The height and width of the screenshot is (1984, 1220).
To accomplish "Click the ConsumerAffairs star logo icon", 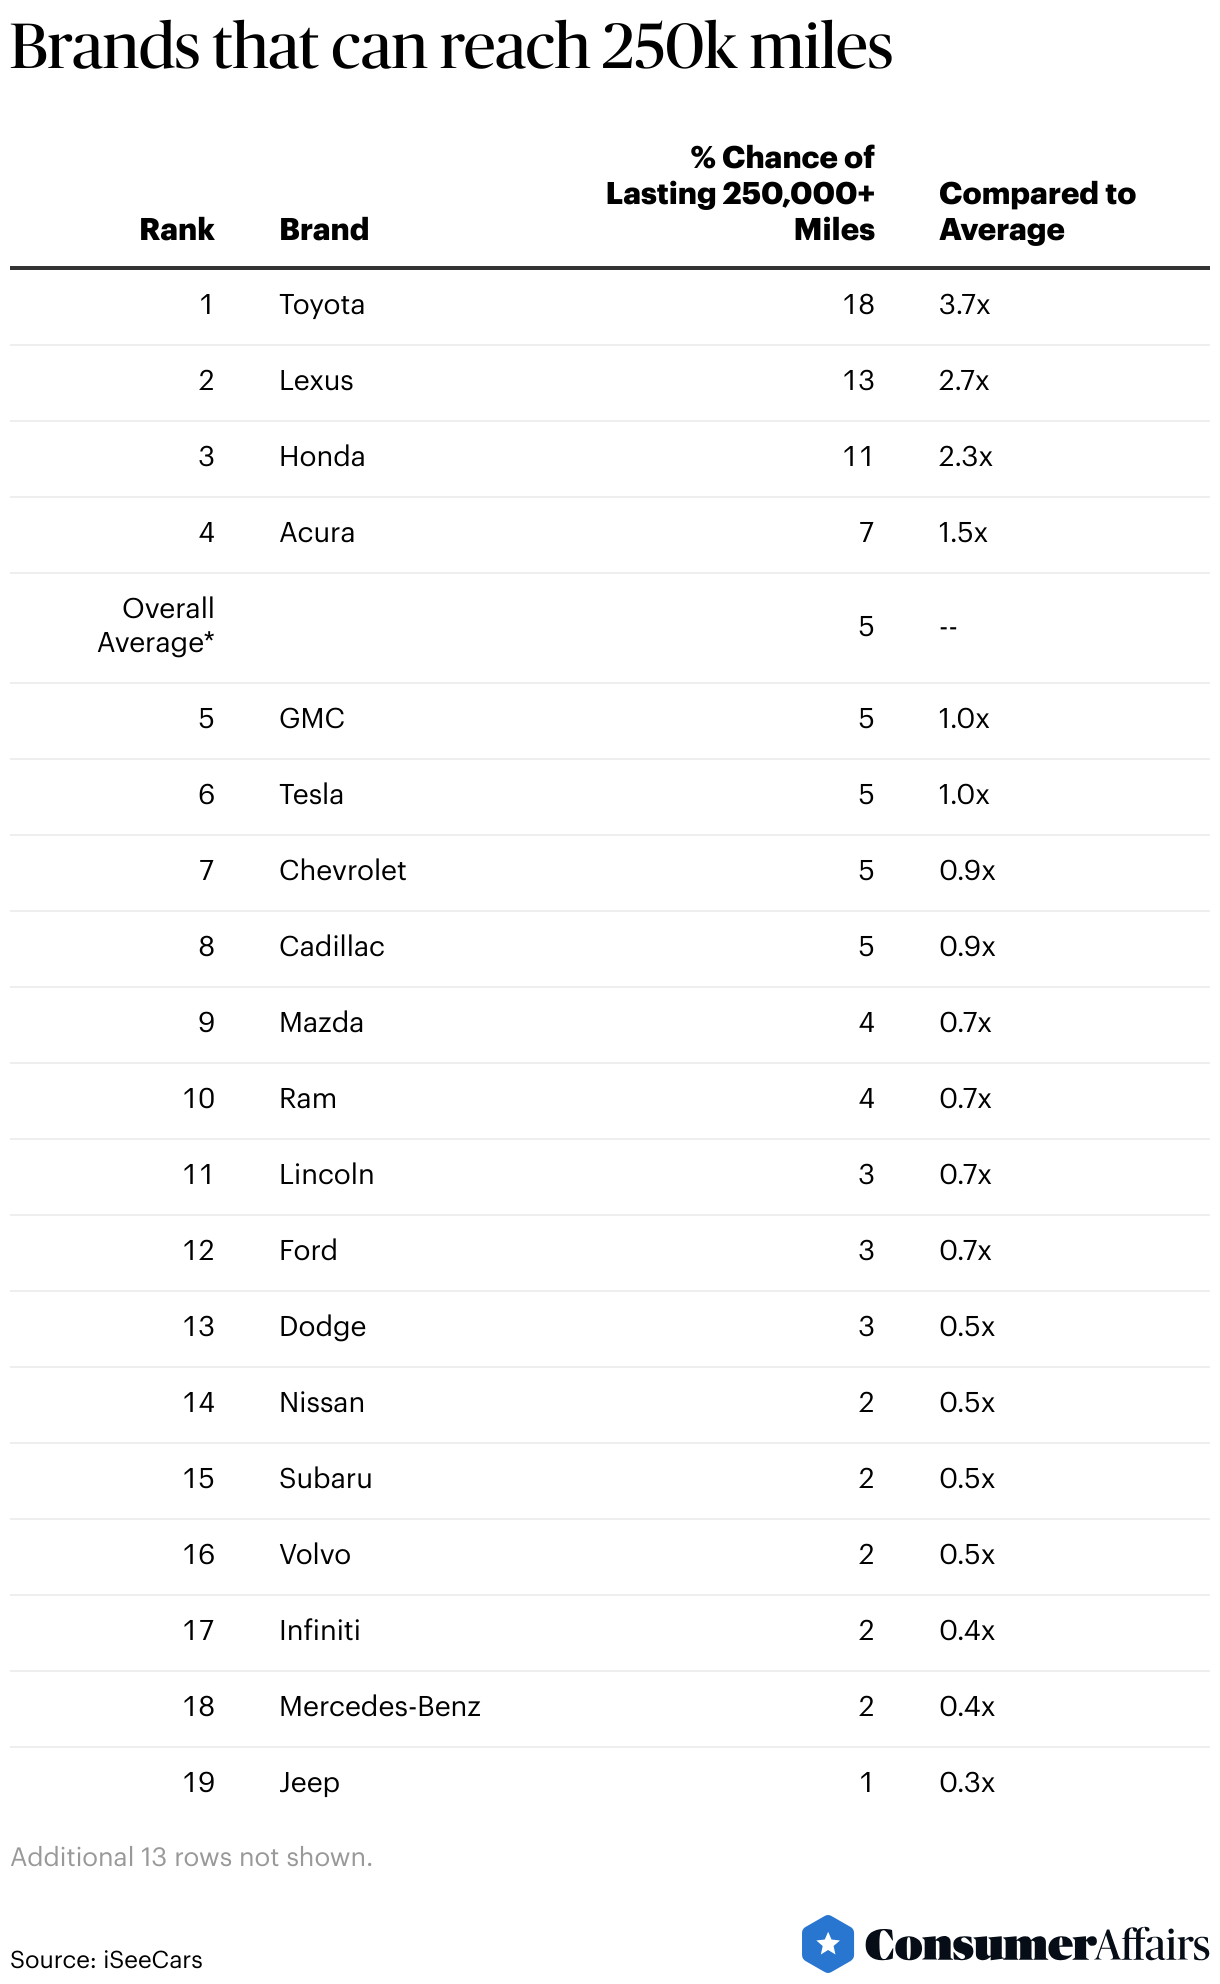I will click(828, 1944).
